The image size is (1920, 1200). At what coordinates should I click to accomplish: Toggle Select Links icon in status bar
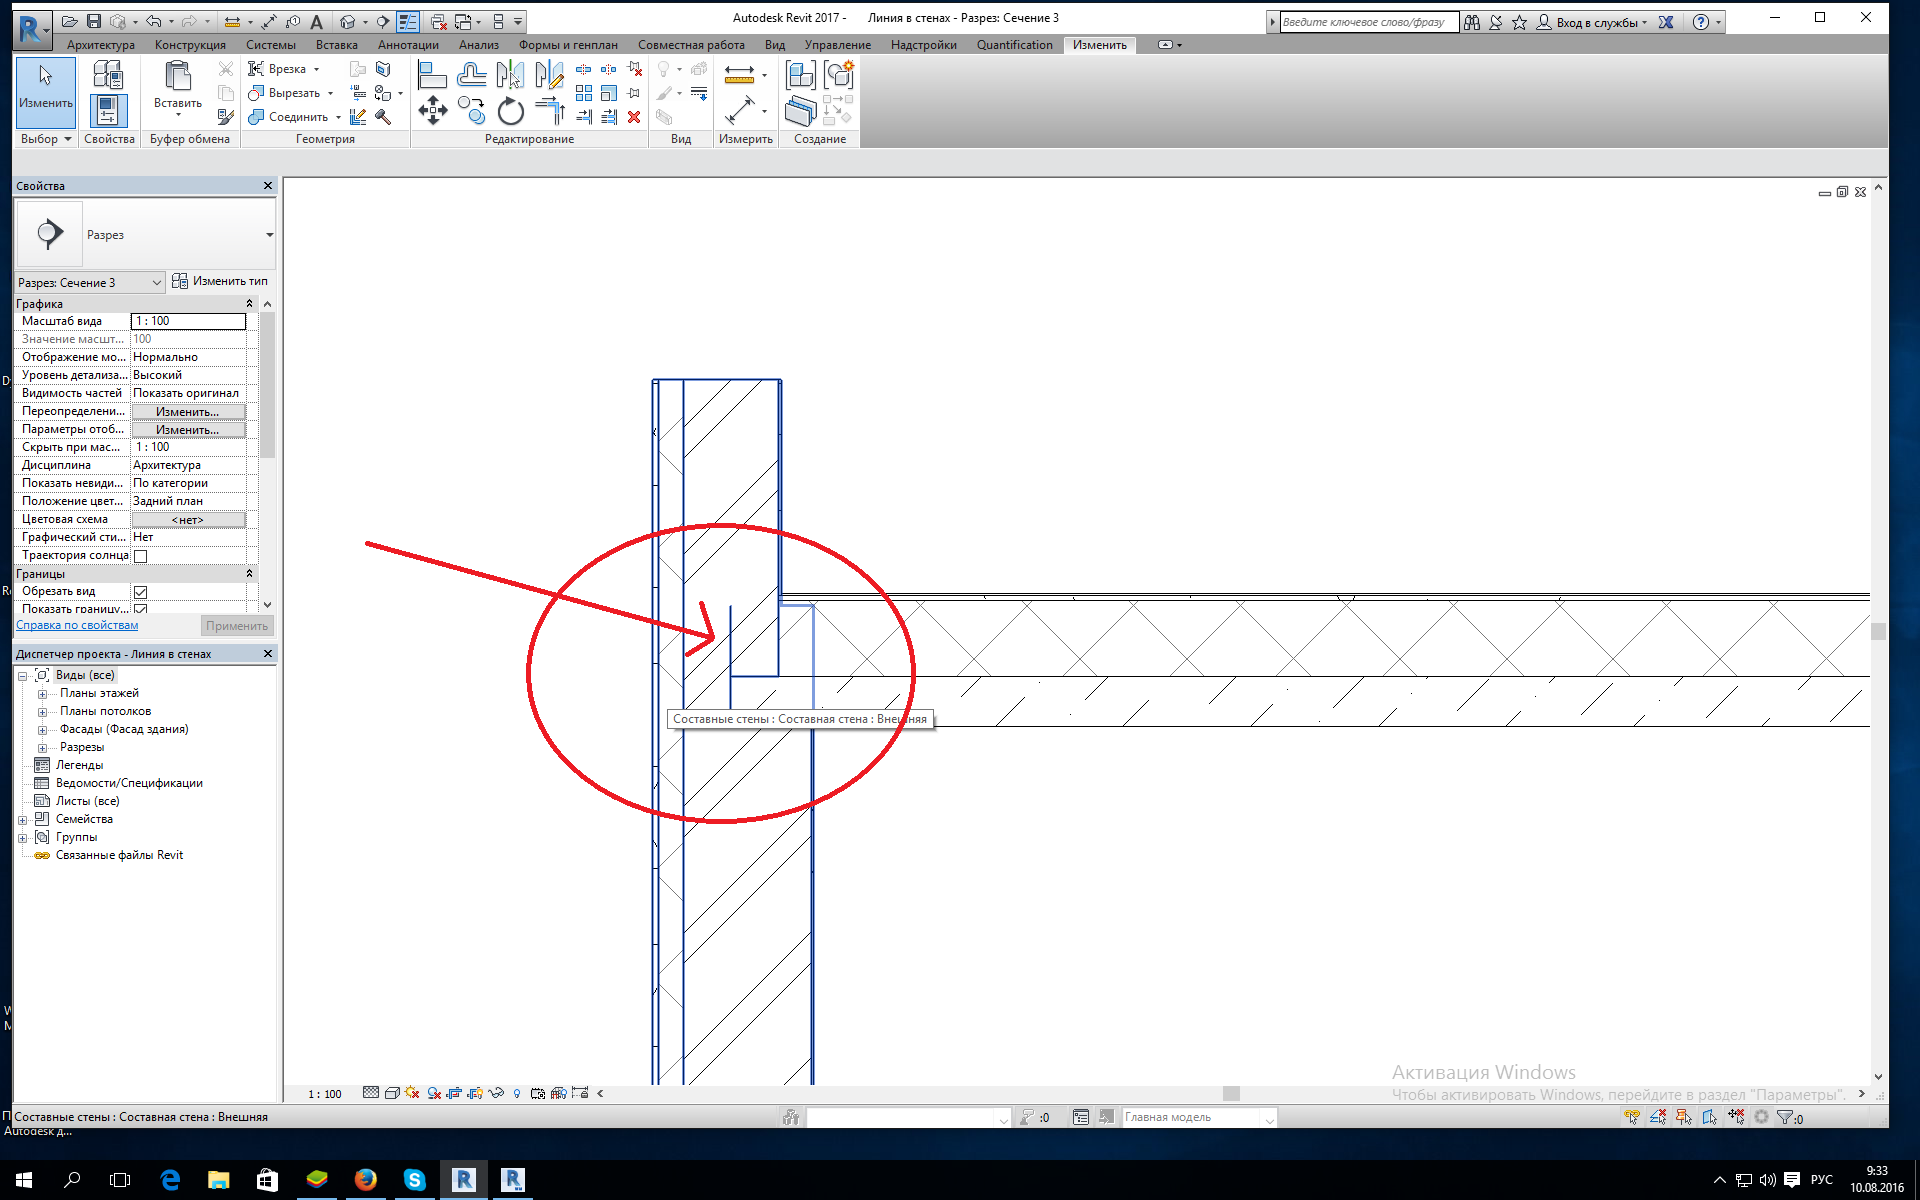(1632, 1117)
